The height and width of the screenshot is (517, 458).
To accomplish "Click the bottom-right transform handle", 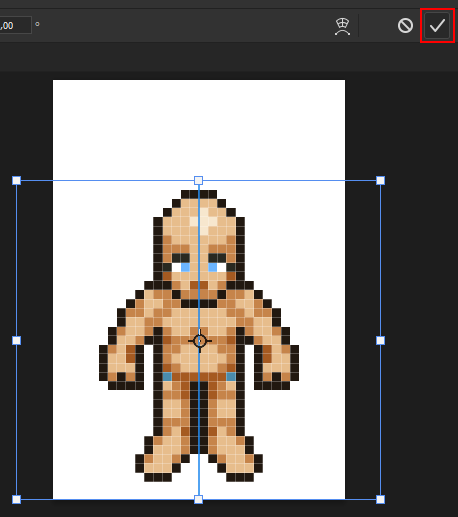I will click(x=380, y=499).
